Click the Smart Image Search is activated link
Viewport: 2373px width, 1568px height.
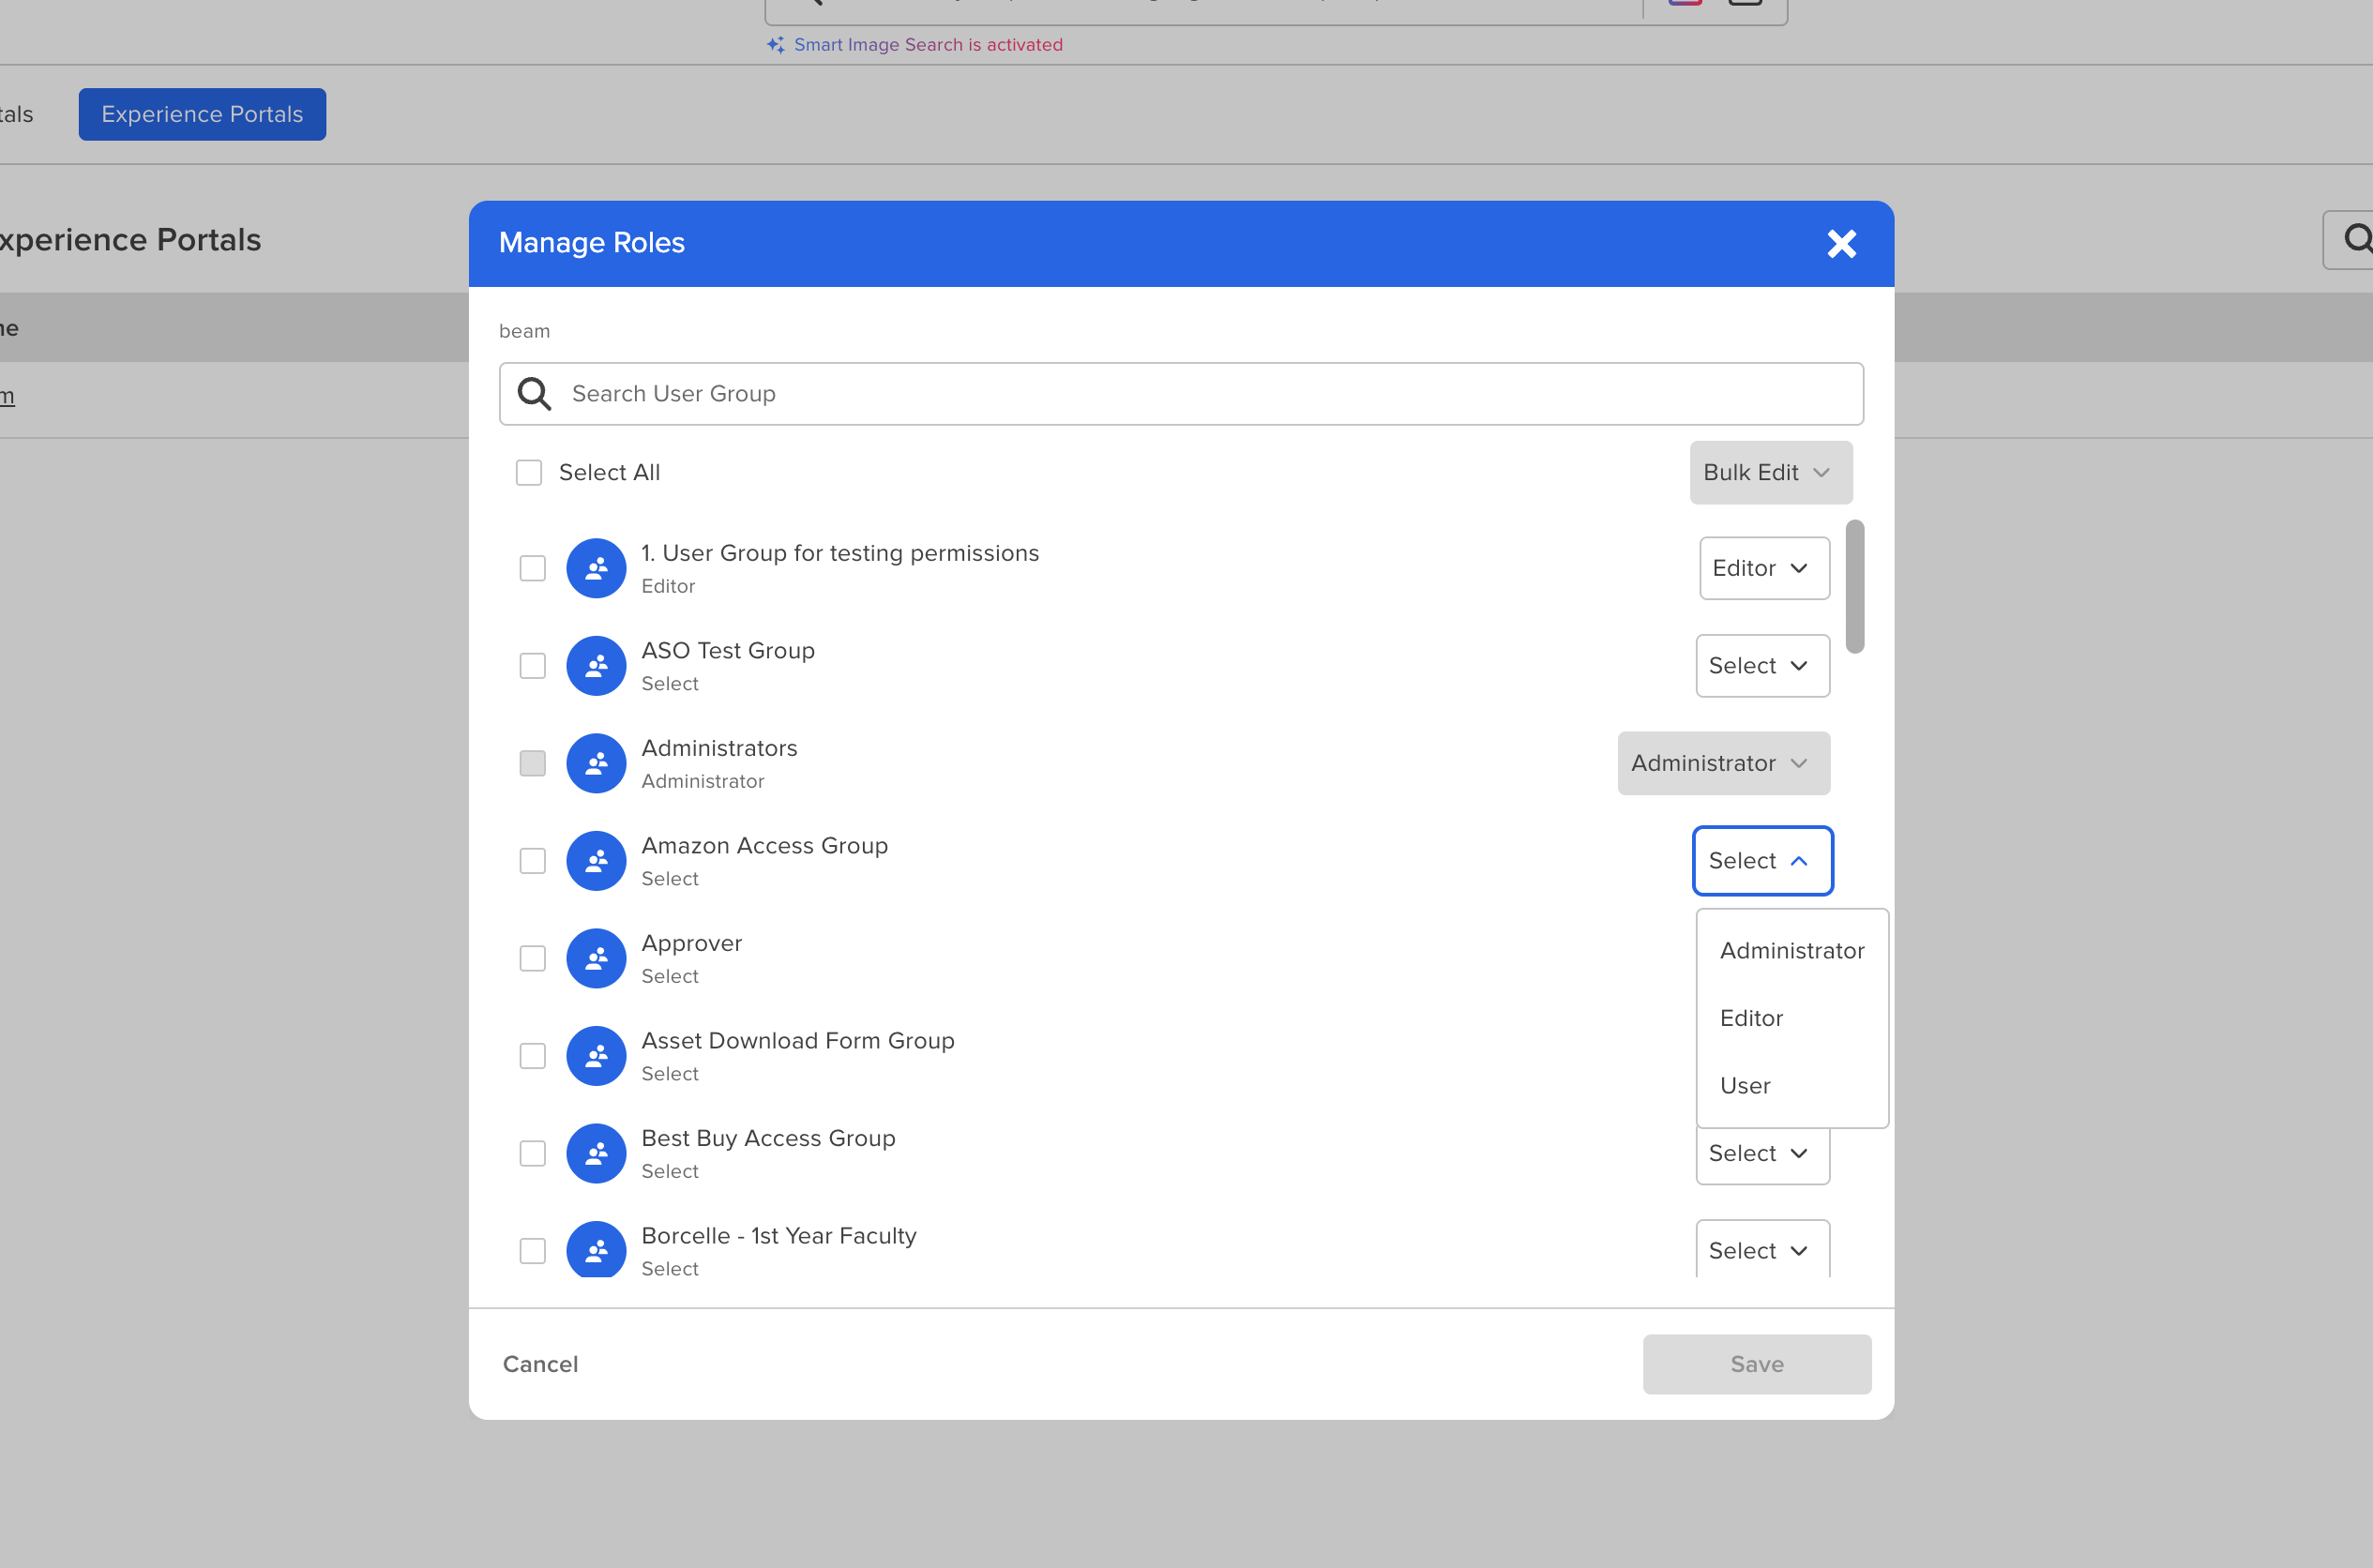coord(927,45)
